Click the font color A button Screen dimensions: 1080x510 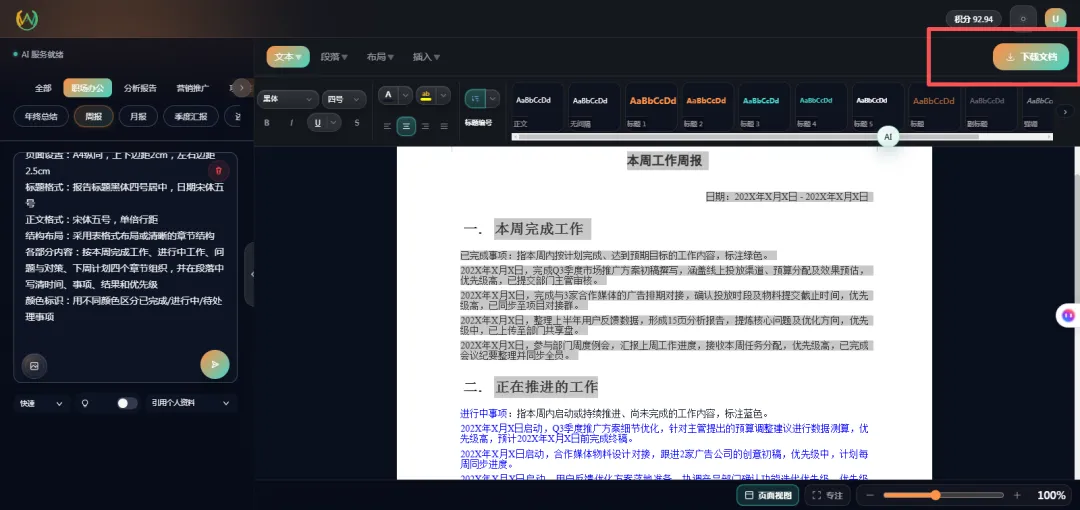(388, 95)
